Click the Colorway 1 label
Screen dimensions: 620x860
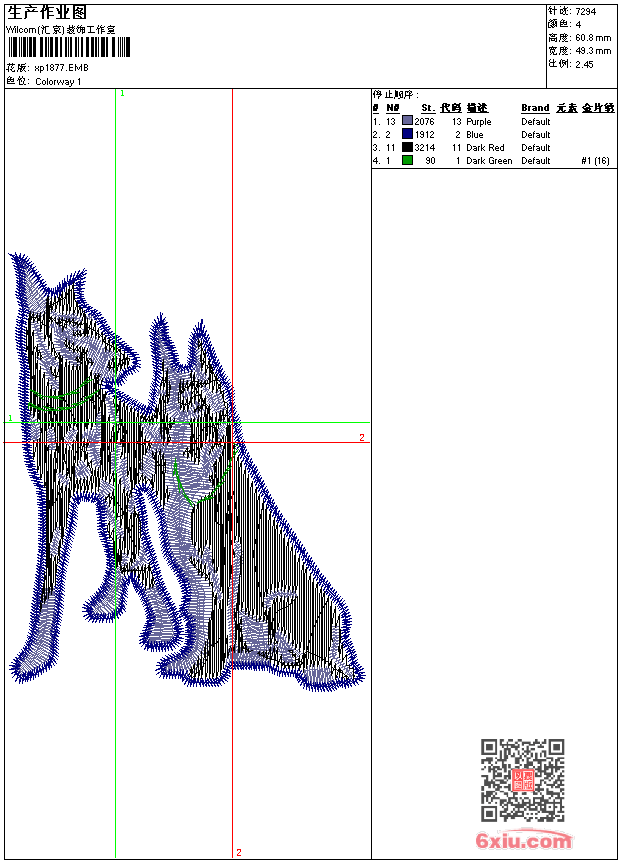coord(59,82)
